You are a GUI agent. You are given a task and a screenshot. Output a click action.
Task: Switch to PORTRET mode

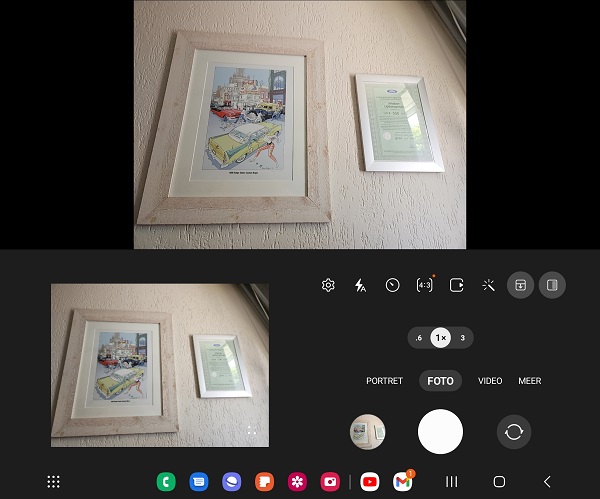pyautogui.click(x=385, y=381)
